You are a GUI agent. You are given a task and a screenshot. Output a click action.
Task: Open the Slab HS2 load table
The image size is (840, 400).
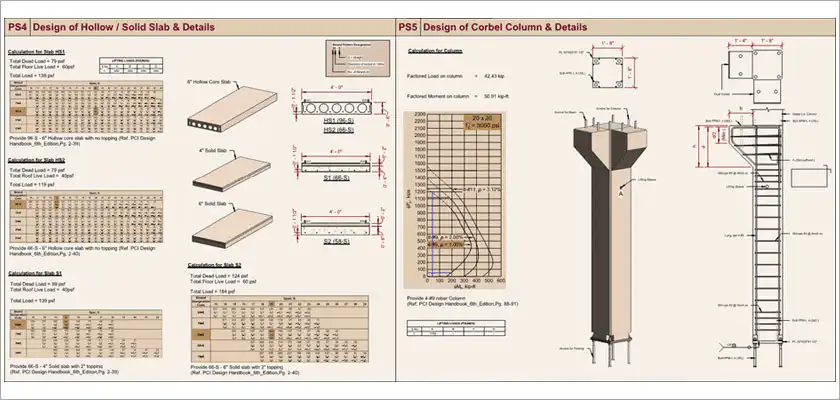click(86, 216)
